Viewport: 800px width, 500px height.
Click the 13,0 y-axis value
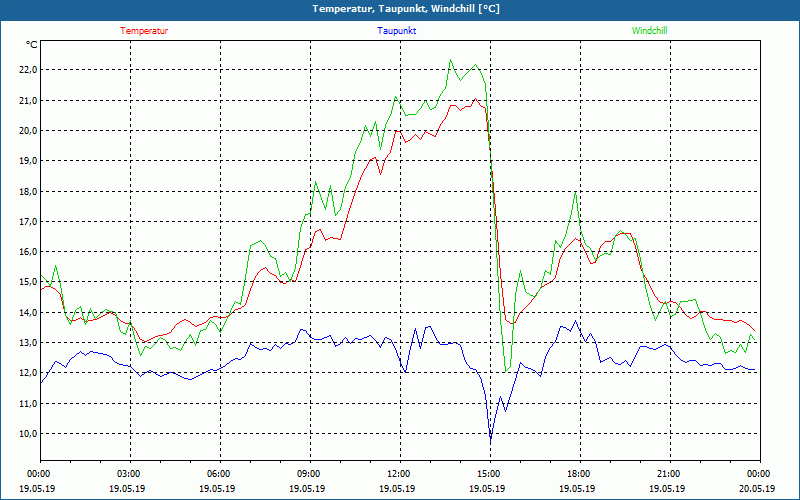click(29, 342)
